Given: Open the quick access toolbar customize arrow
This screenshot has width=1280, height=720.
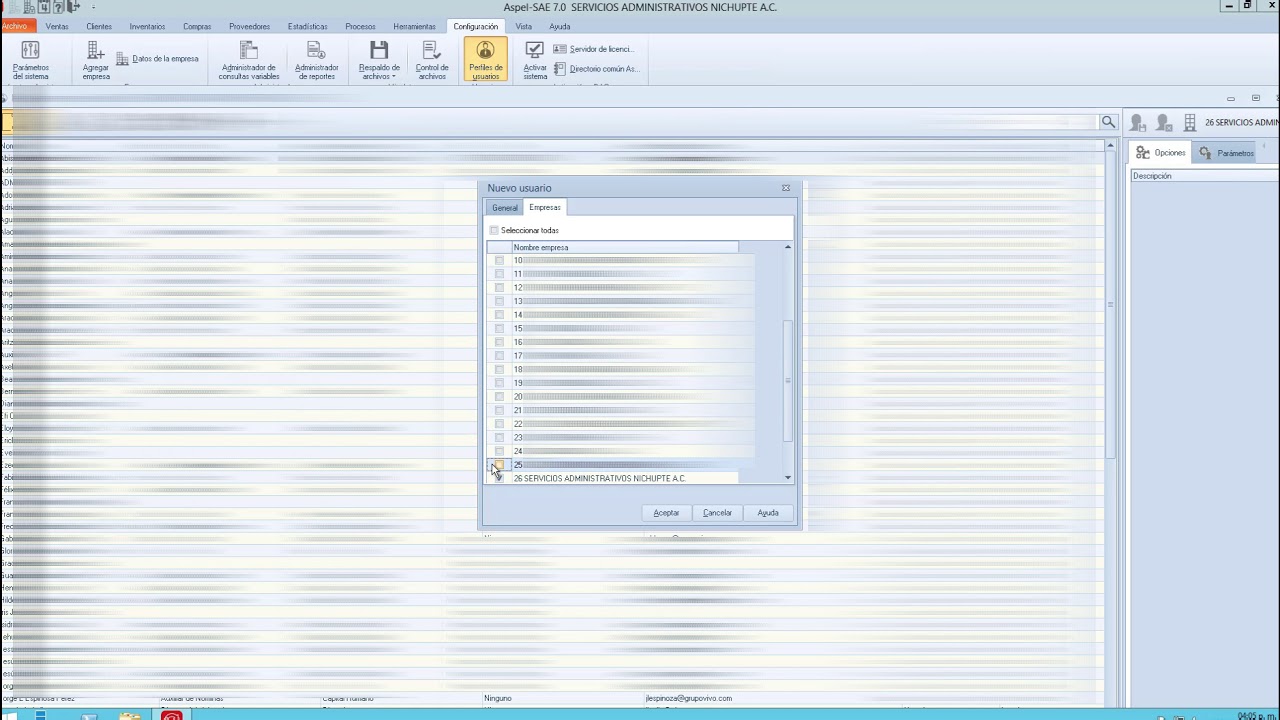Looking at the screenshot, I should [x=94, y=7].
